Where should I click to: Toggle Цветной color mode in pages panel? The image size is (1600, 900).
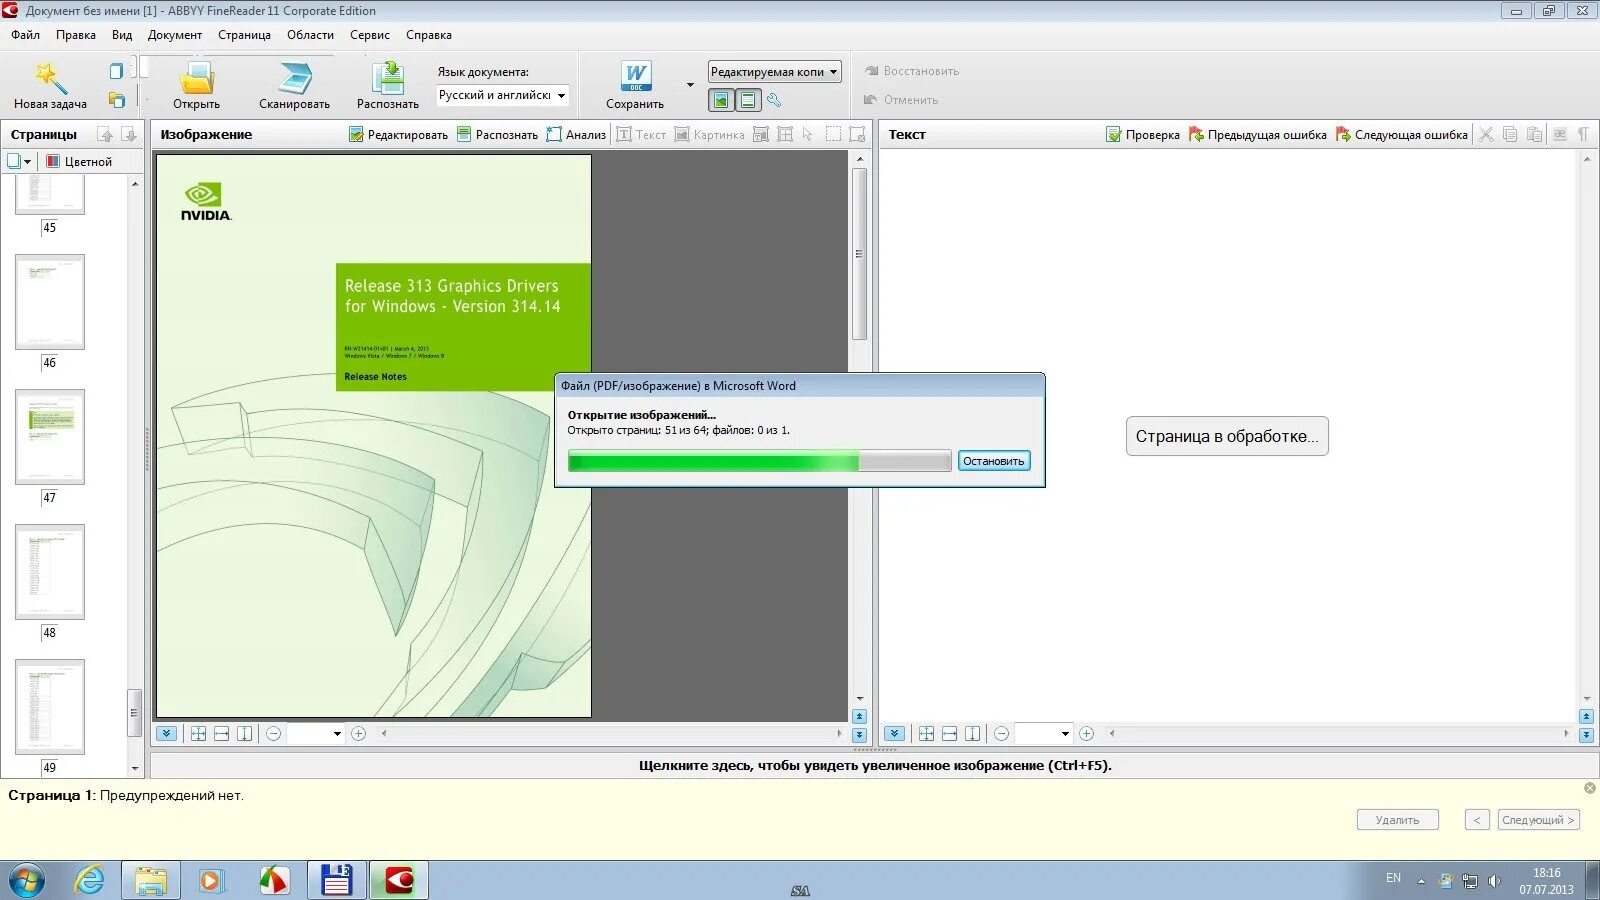[x=79, y=161]
